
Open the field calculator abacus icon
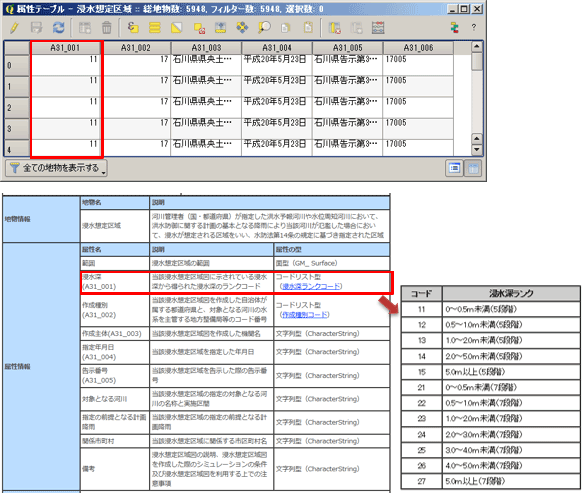point(378,28)
